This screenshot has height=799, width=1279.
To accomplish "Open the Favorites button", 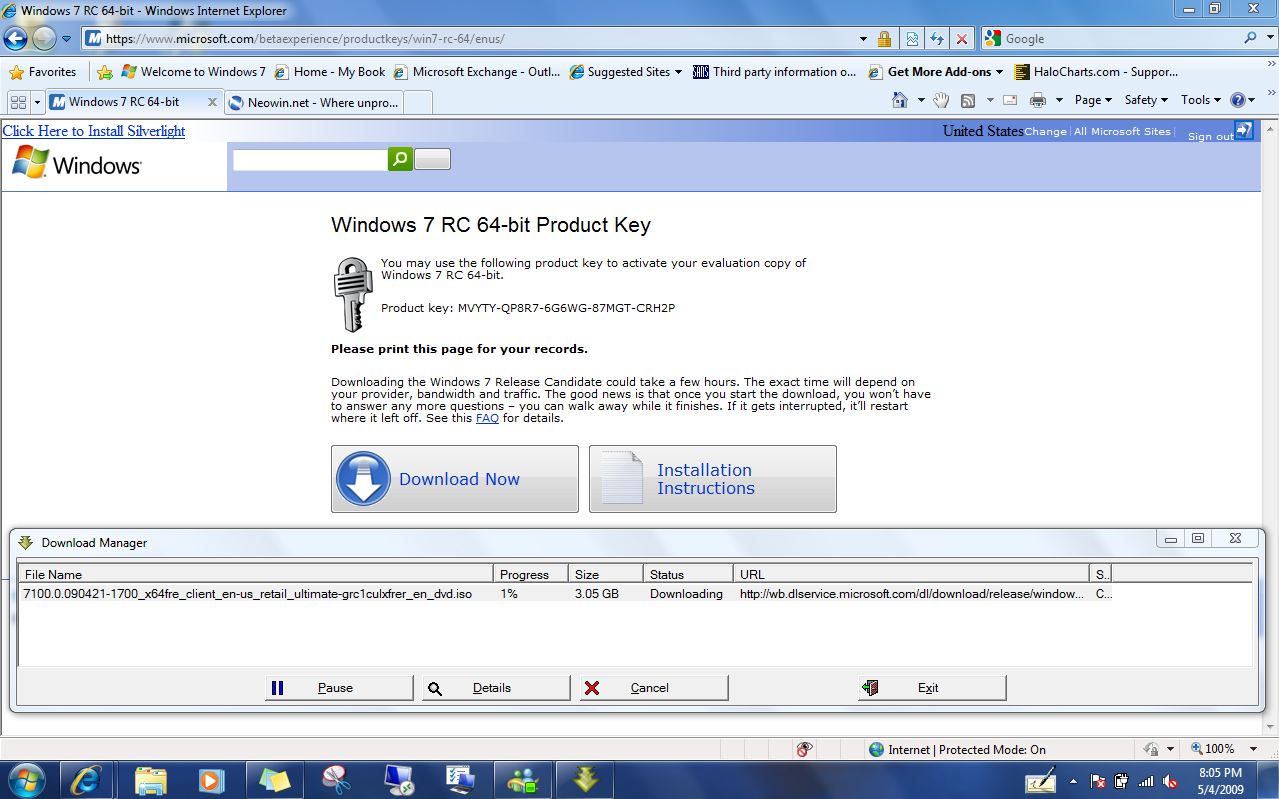I will (43, 72).
